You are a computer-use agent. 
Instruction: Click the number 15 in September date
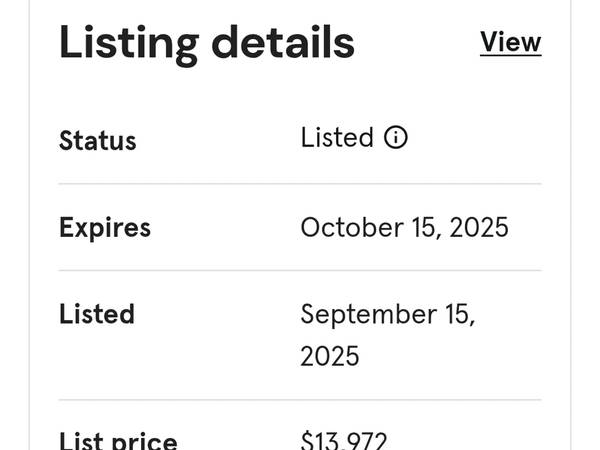point(460,315)
